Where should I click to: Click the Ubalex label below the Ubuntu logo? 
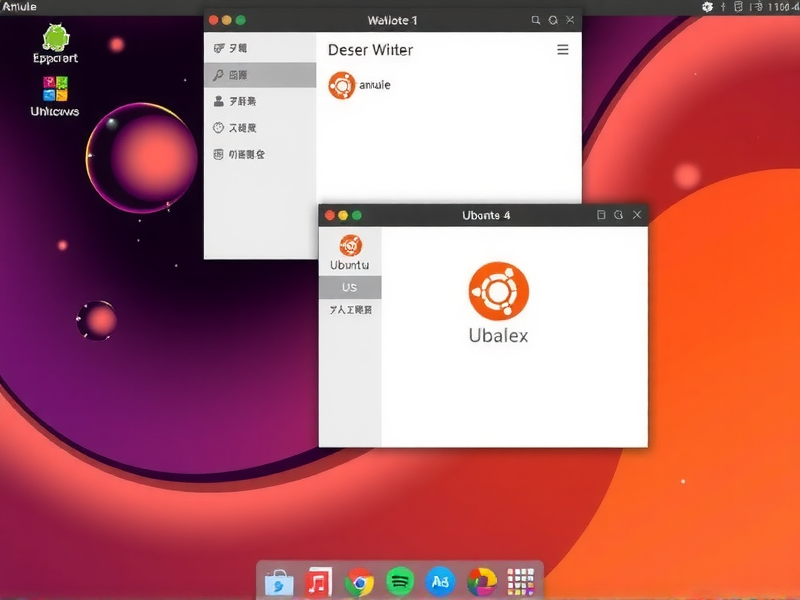497,336
